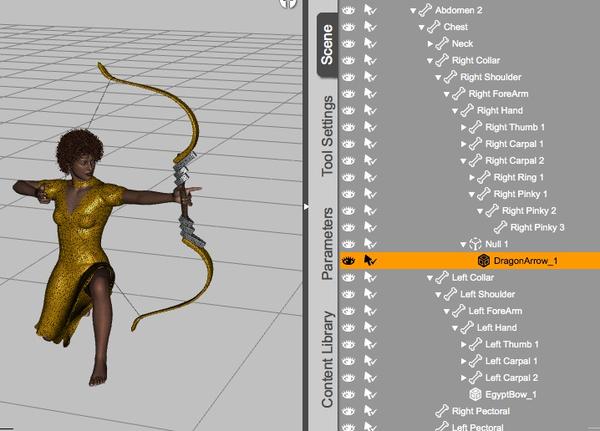Select the Left Pectoral bone label
The height and width of the screenshot is (431, 600).
click(478, 427)
